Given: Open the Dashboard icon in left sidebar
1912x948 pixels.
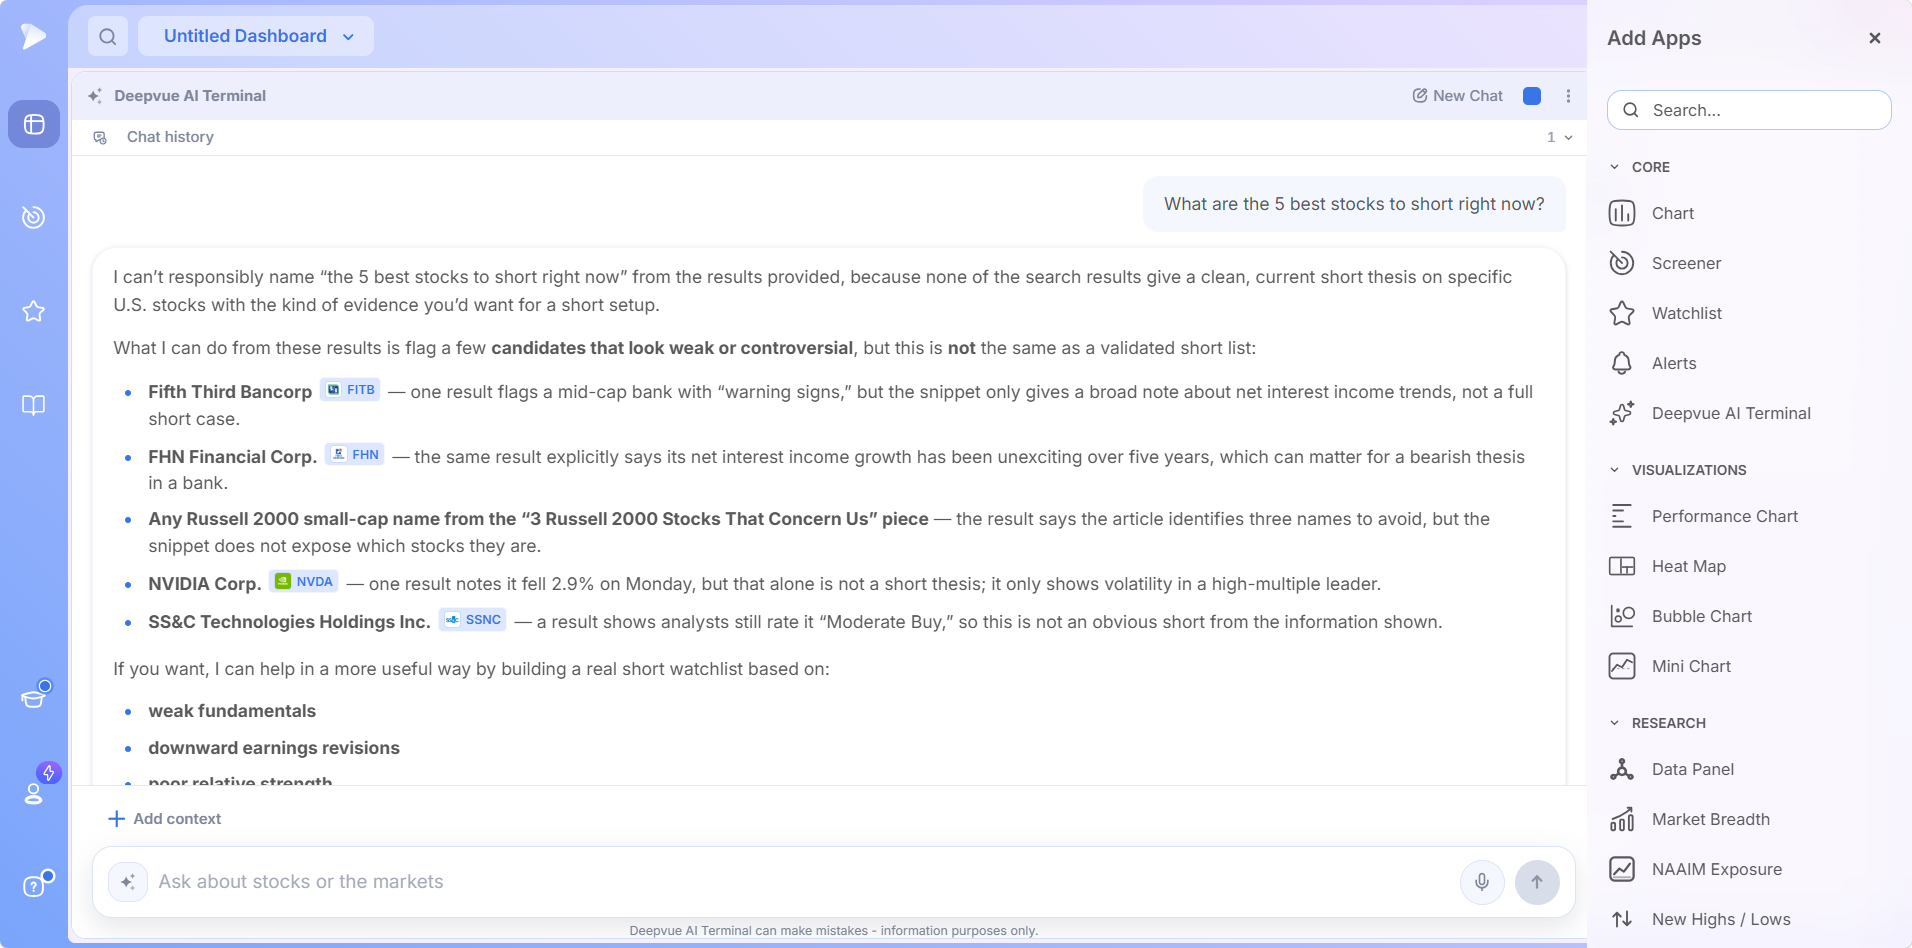Looking at the screenshot, I should click(x=34, y=124).
